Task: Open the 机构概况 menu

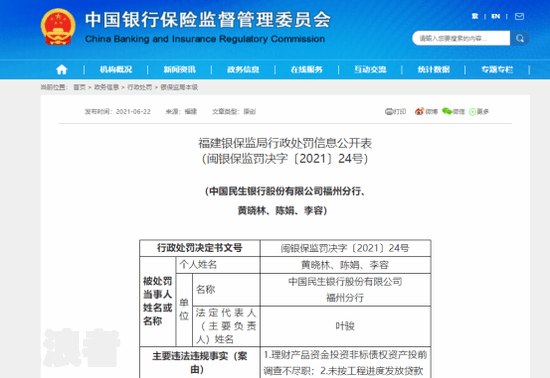Action: (x=116, y=69)
